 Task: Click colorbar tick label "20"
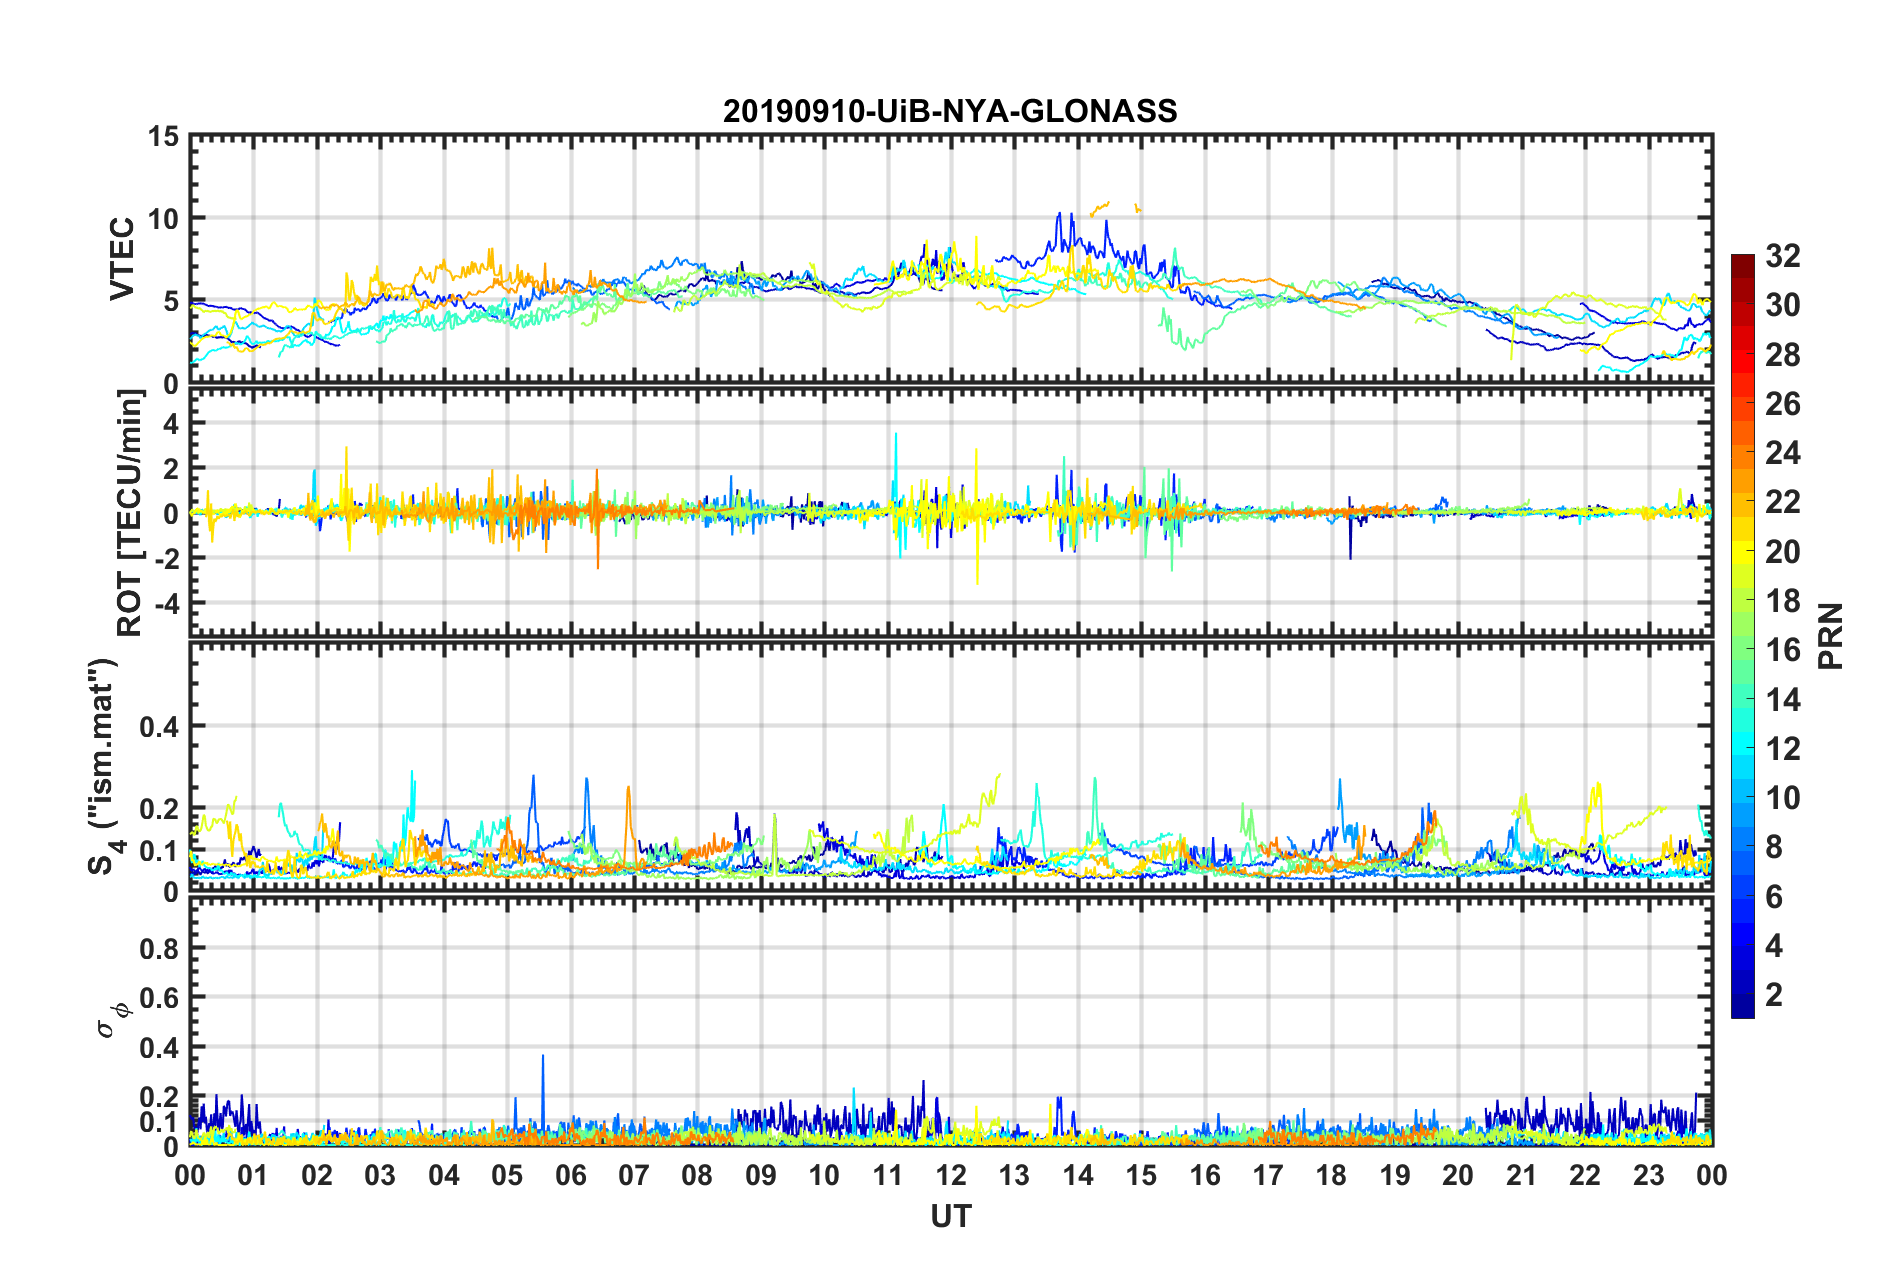1782,552
